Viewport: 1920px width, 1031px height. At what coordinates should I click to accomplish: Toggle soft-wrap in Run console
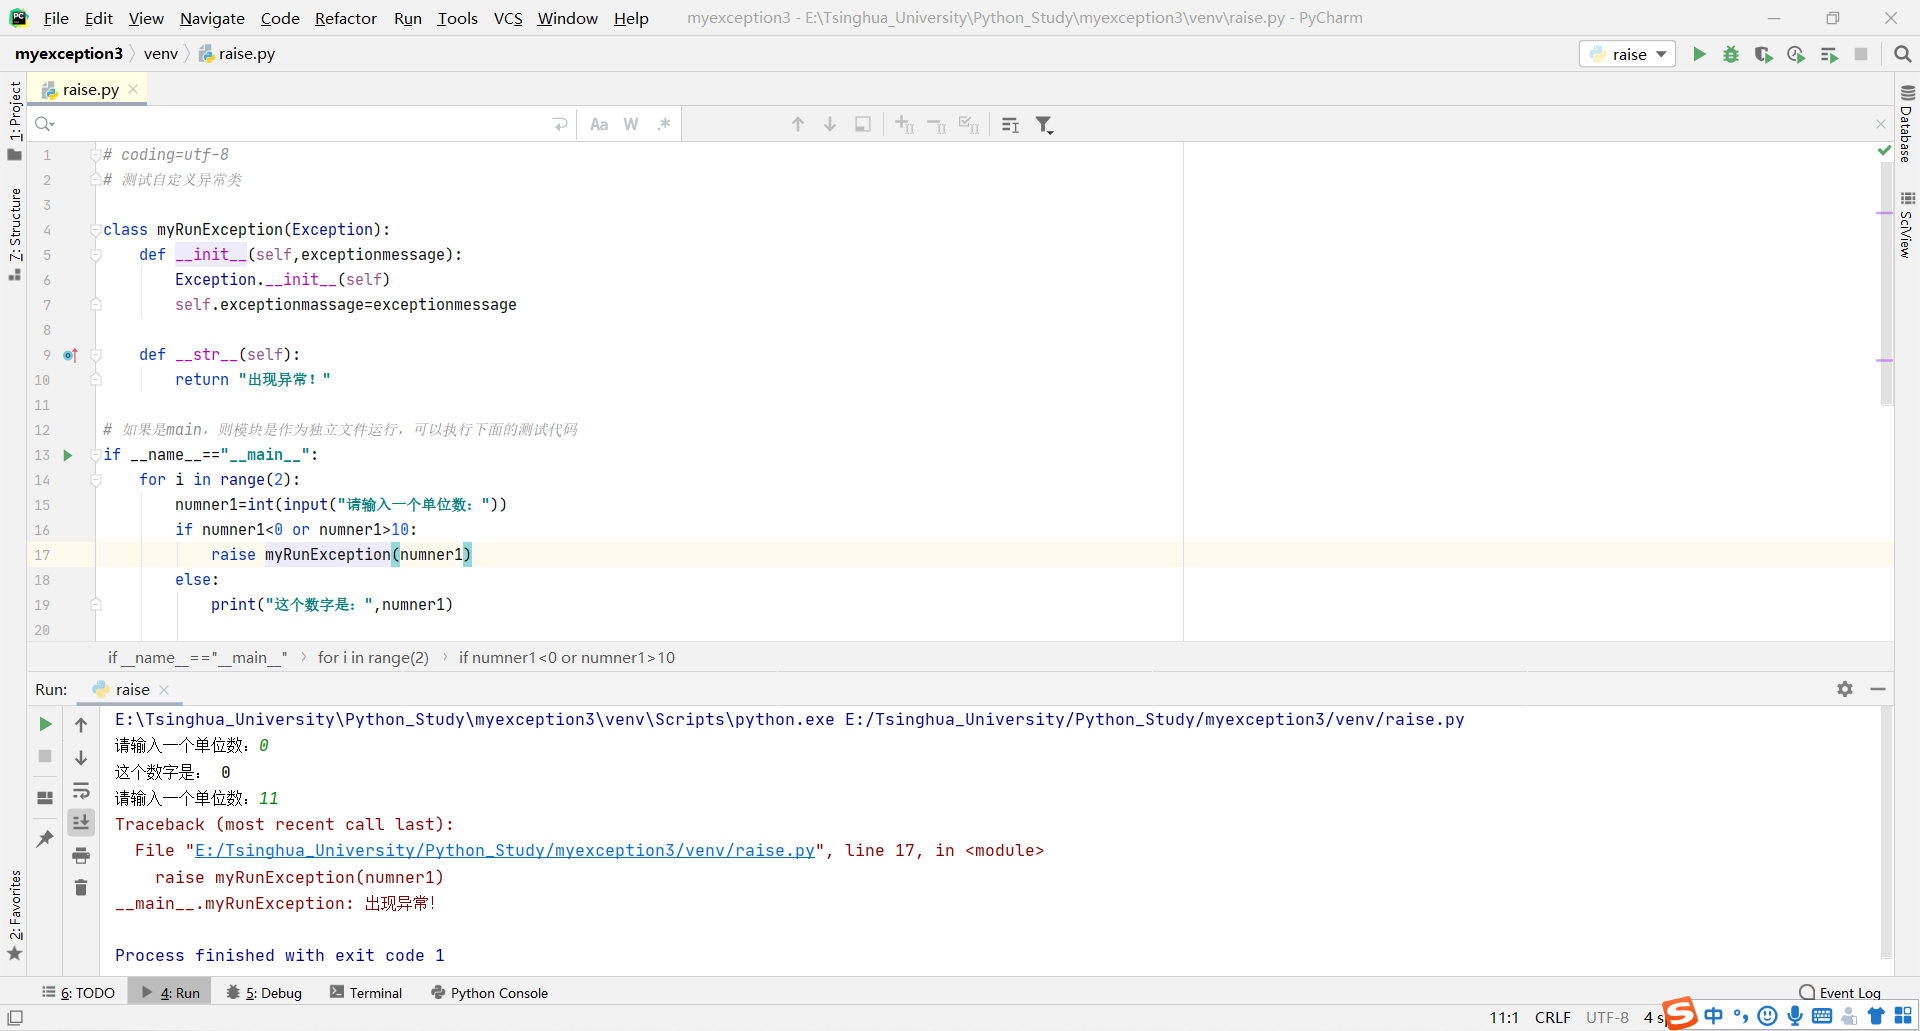tap(81, 791)
